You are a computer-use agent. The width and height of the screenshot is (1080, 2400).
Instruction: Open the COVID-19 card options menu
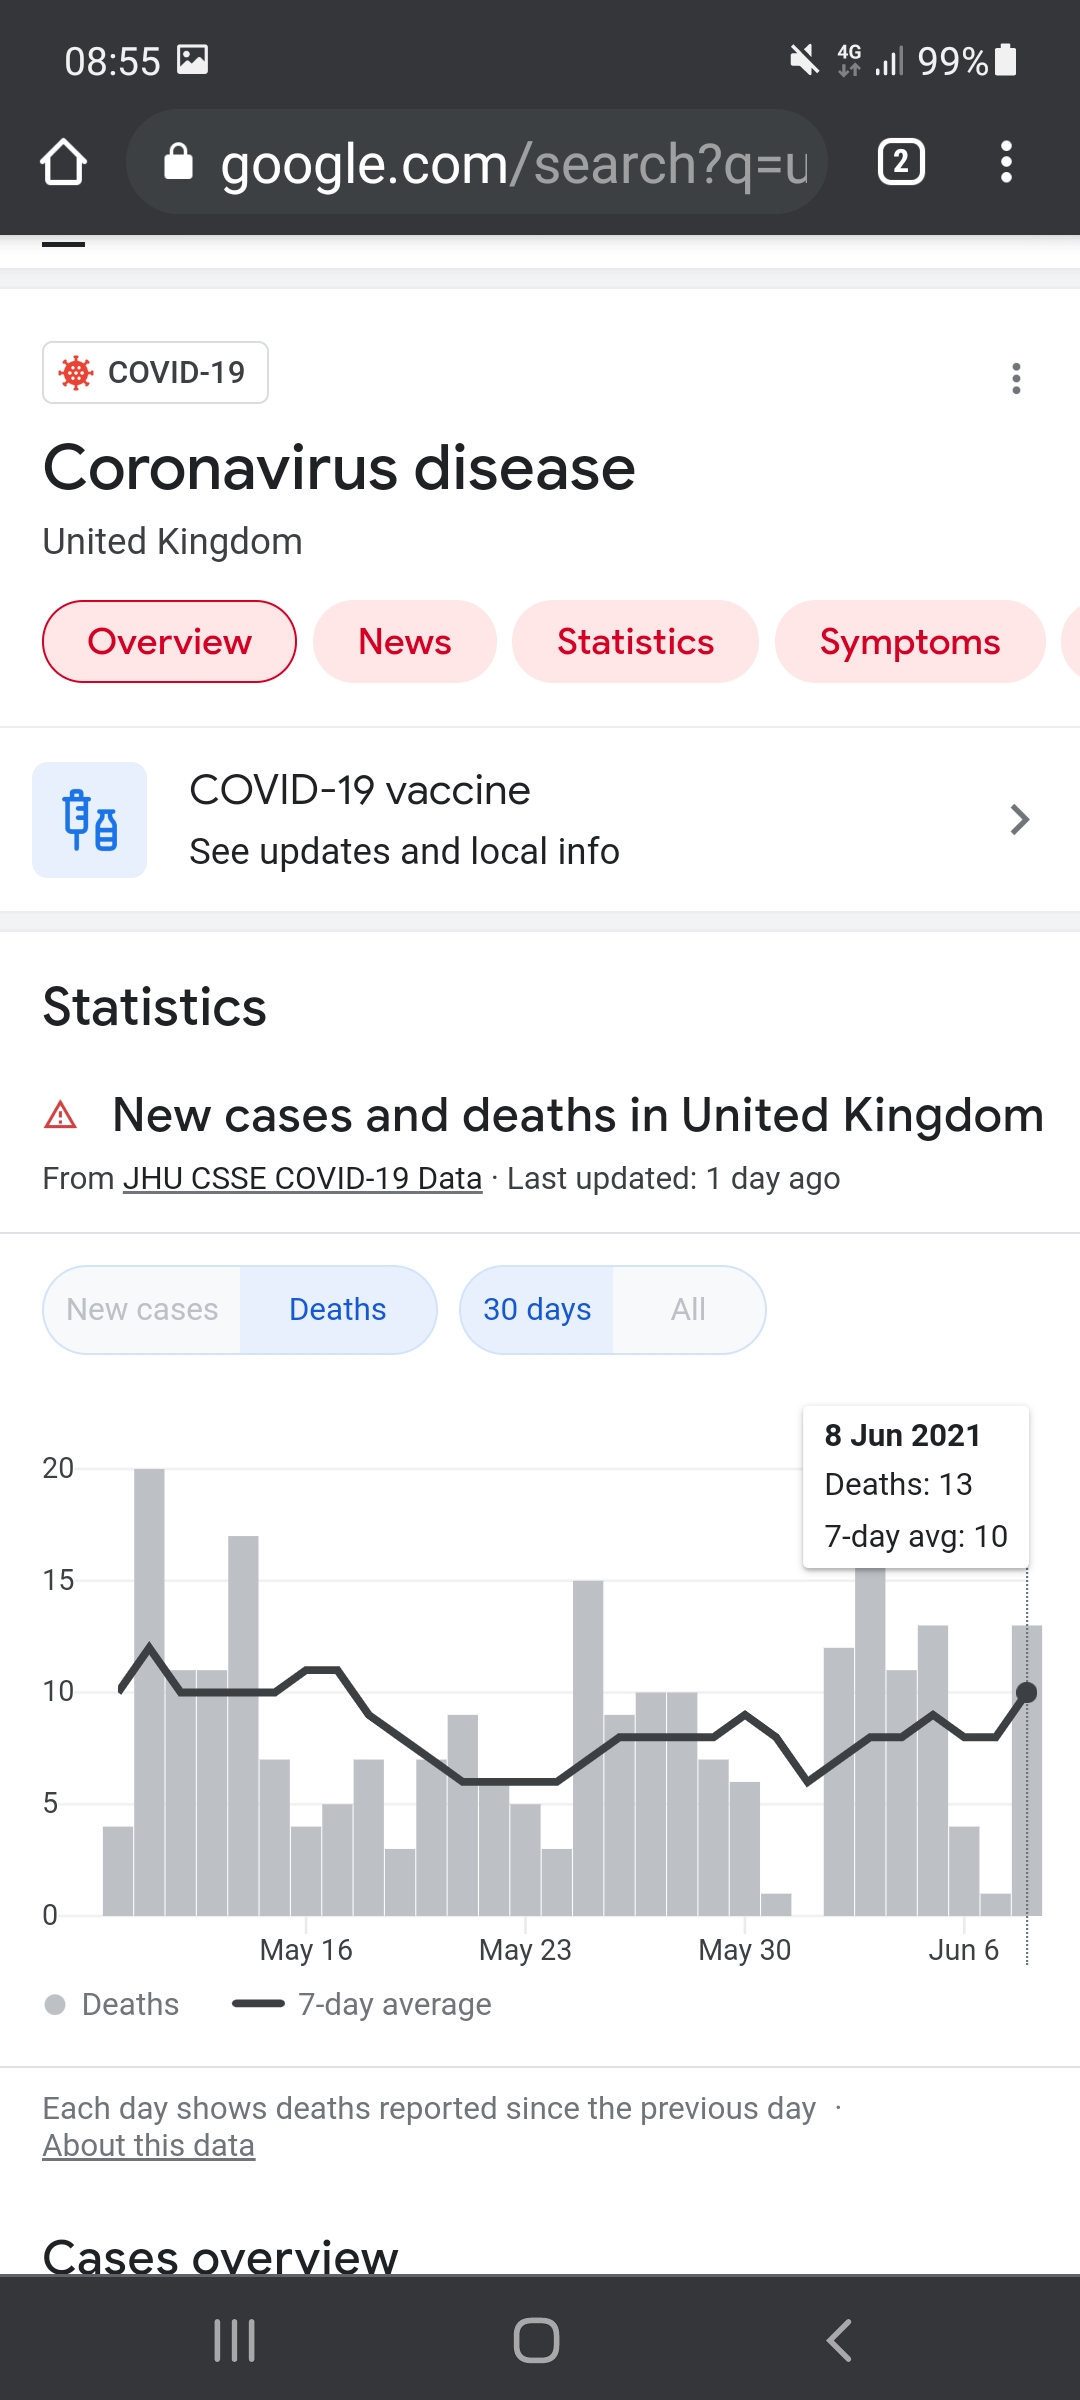click(1016, 378)
